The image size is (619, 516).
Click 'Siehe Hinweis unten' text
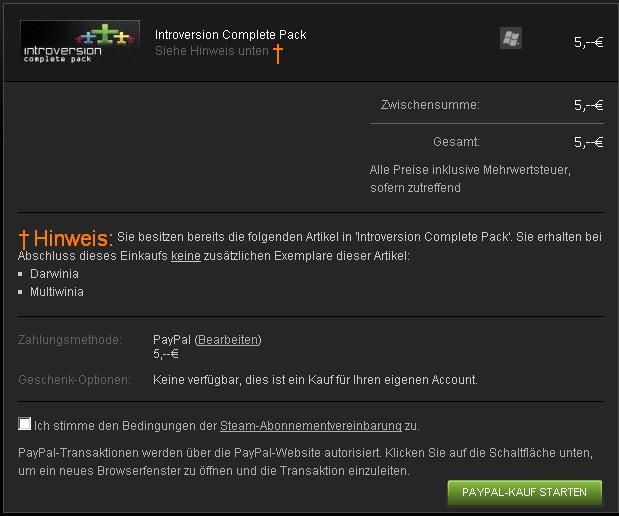pyautogui.click(x=212, y=51)
